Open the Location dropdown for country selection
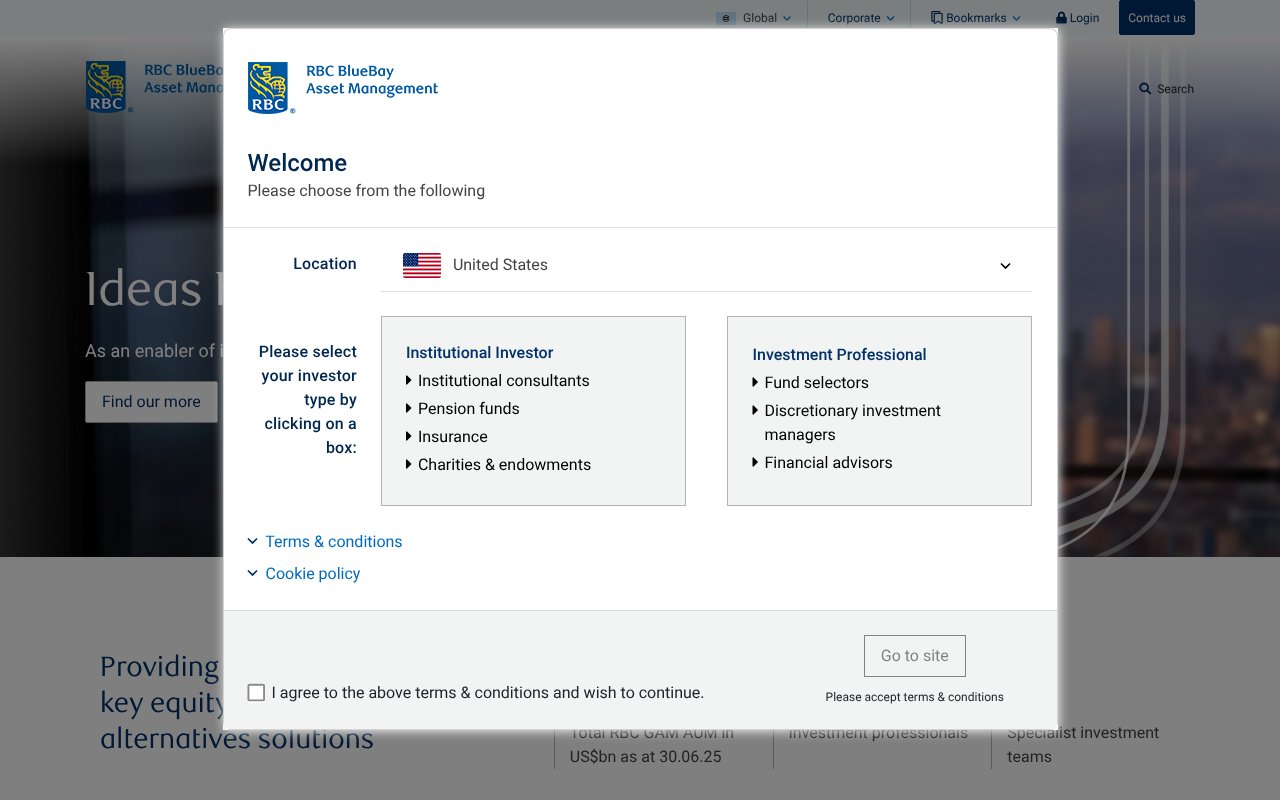This screenshot has width=1280, height=800. 1004,265
